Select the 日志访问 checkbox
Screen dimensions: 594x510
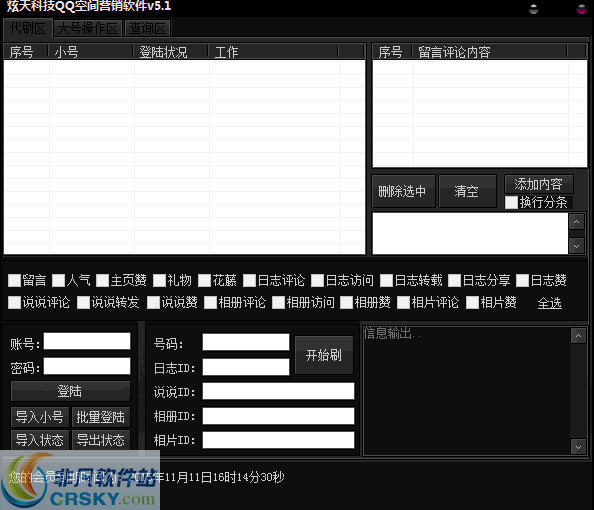tap(317, 280)
